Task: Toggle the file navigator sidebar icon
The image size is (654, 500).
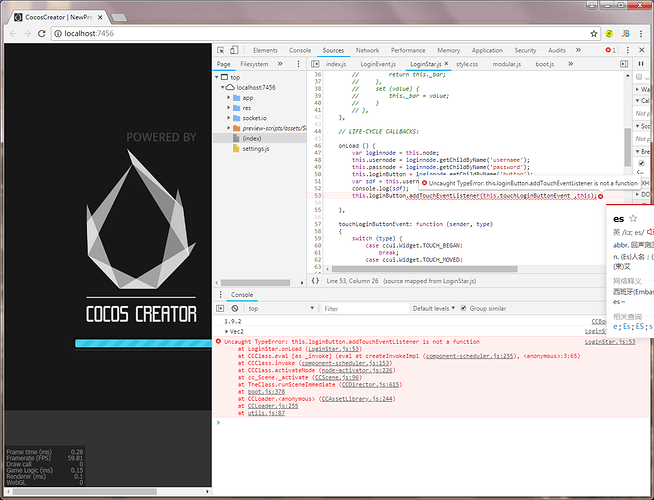Action: click(315, 64)
